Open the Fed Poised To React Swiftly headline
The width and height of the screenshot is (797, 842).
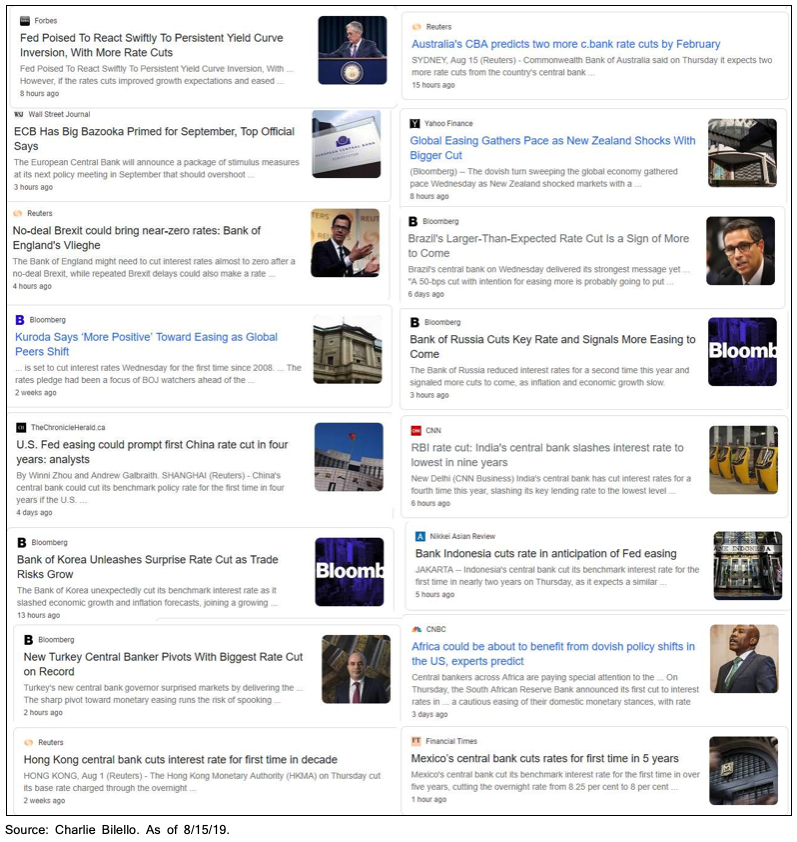(151, 45)
